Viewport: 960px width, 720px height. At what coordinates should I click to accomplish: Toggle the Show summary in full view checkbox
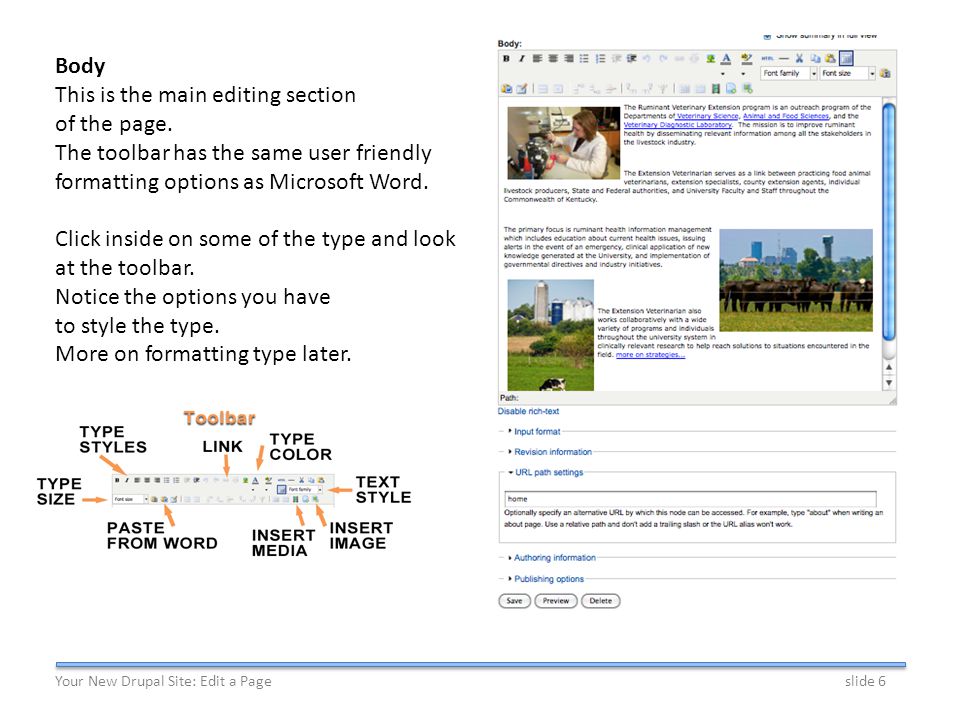(767, 36)
